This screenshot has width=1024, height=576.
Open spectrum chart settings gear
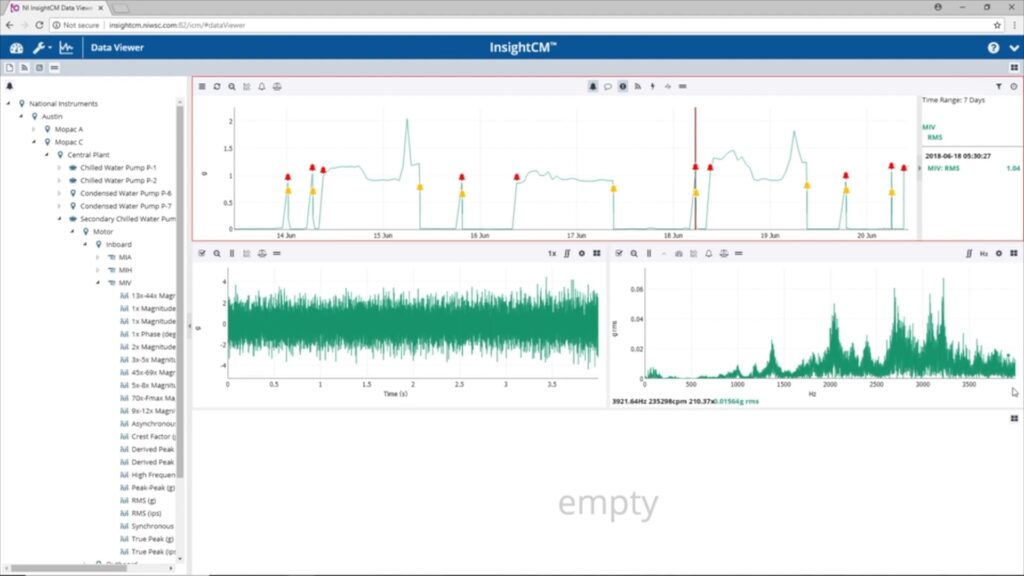pos(998,254)
